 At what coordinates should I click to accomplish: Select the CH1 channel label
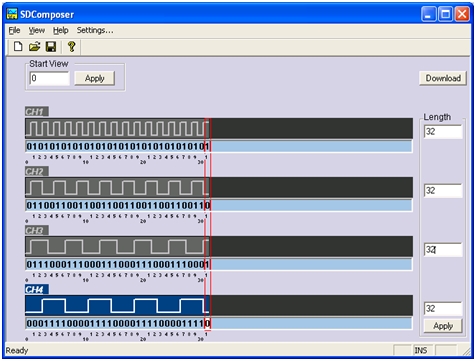(37, 111)
